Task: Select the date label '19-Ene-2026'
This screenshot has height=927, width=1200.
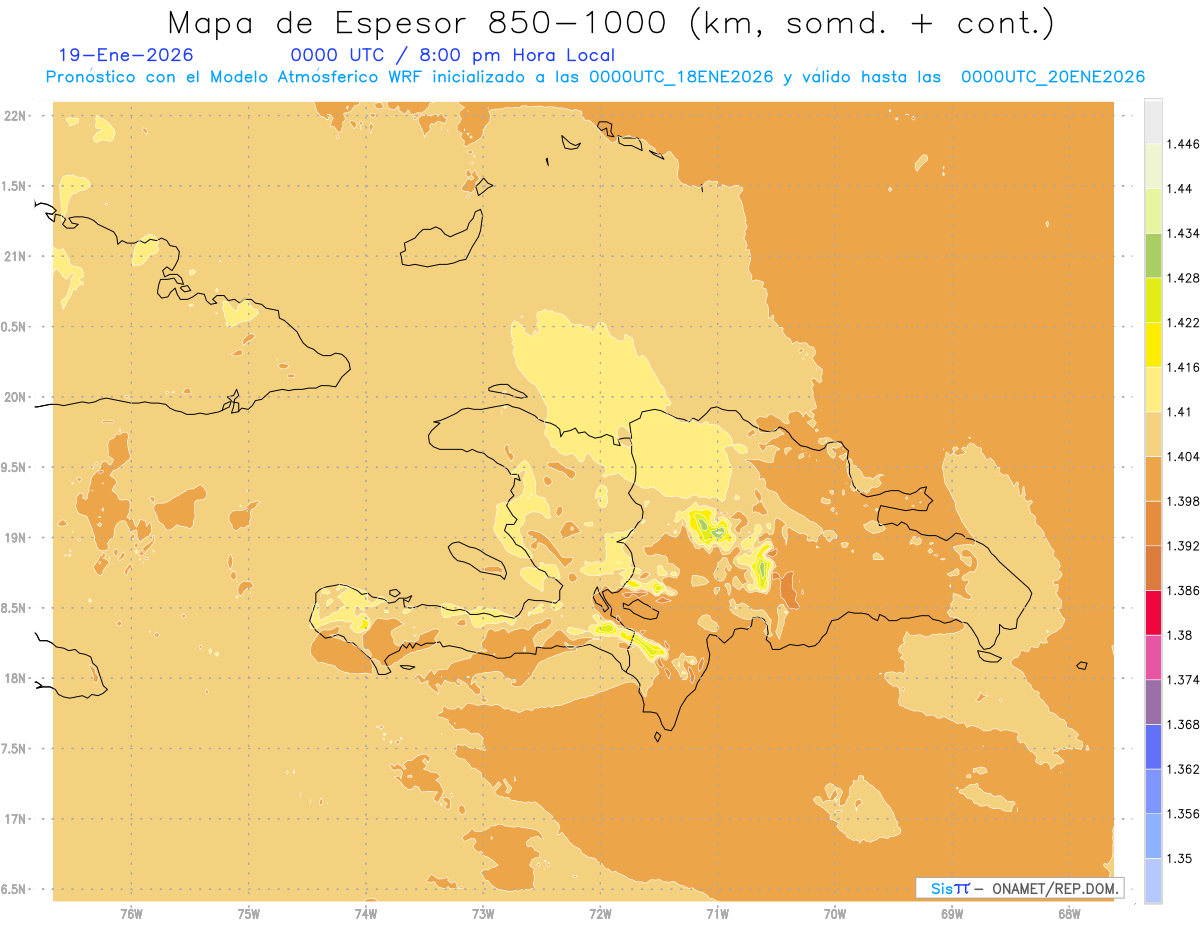Action: [x=126, y=56]
